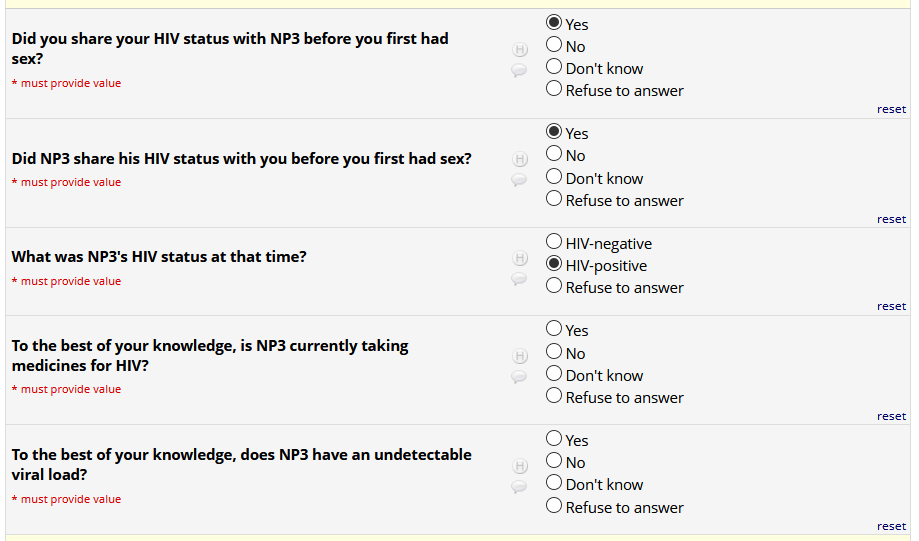Reset the 'taking medicines for HIV' answer
The height and width of the screenshot is (541, 919).
pos(891,416)
